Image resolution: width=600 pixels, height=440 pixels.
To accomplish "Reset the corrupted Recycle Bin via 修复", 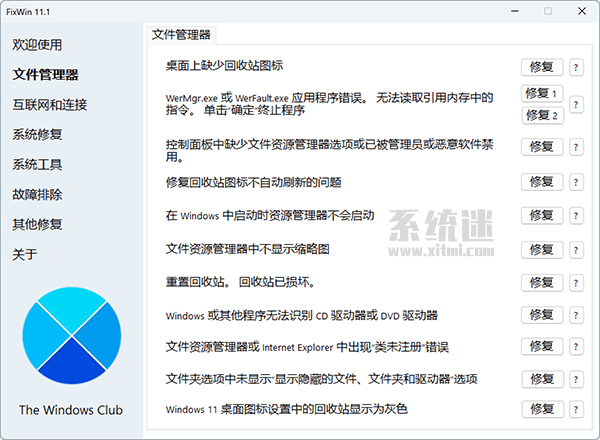I will click(542, 283).
